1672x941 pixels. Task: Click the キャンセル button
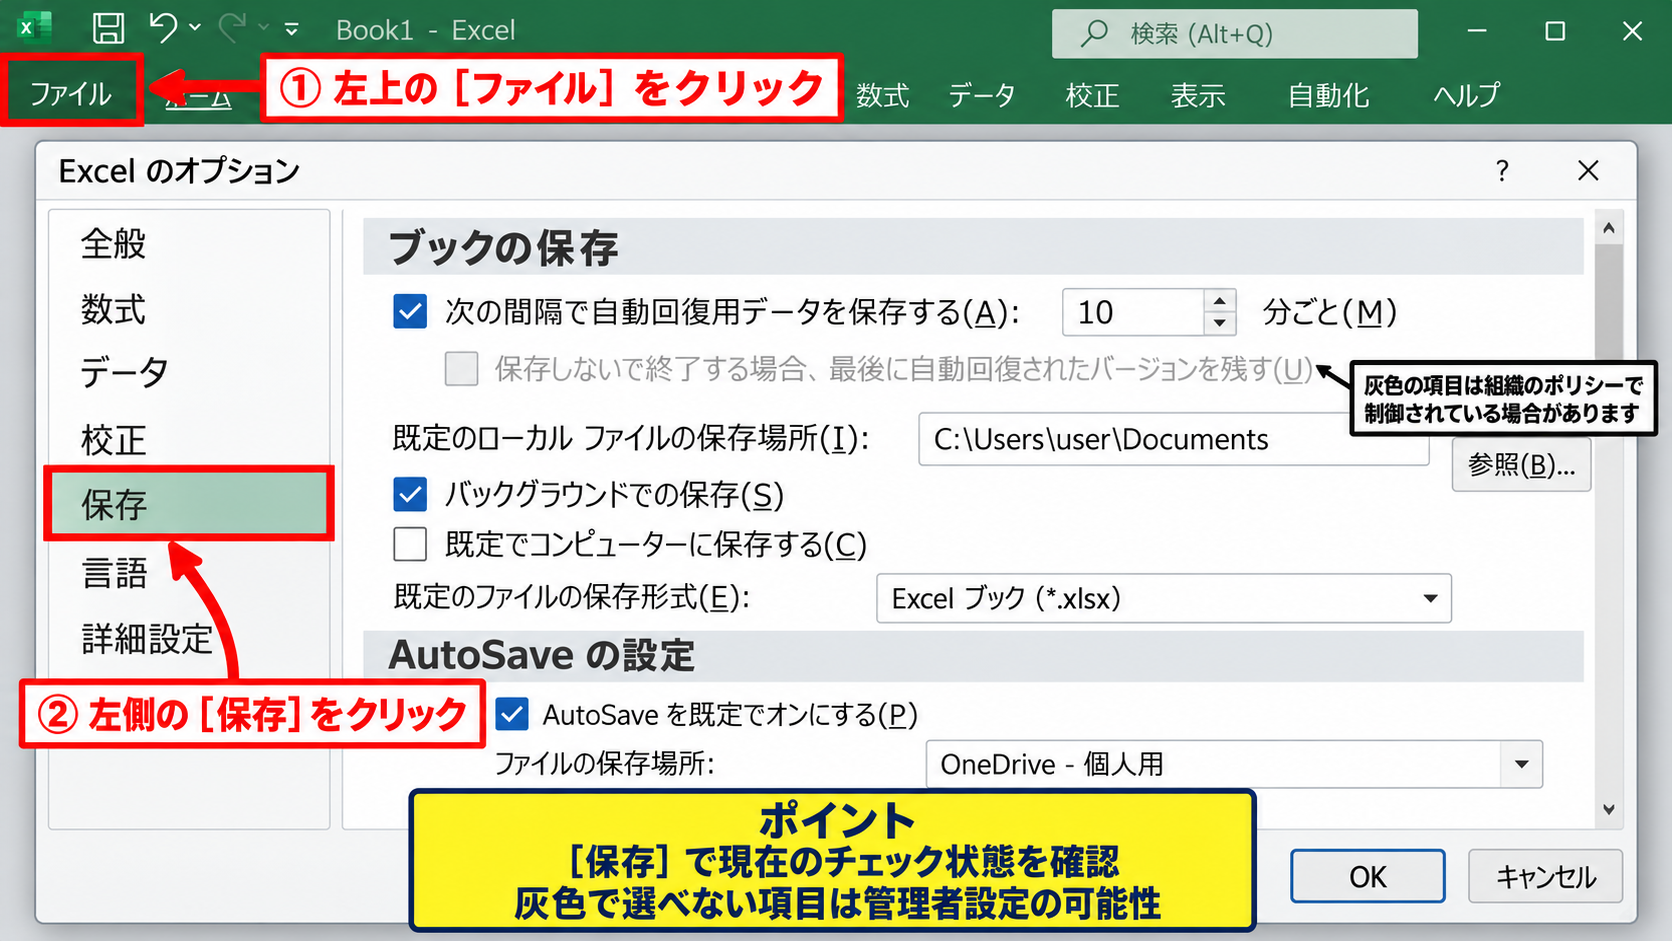click(1545, 877)
